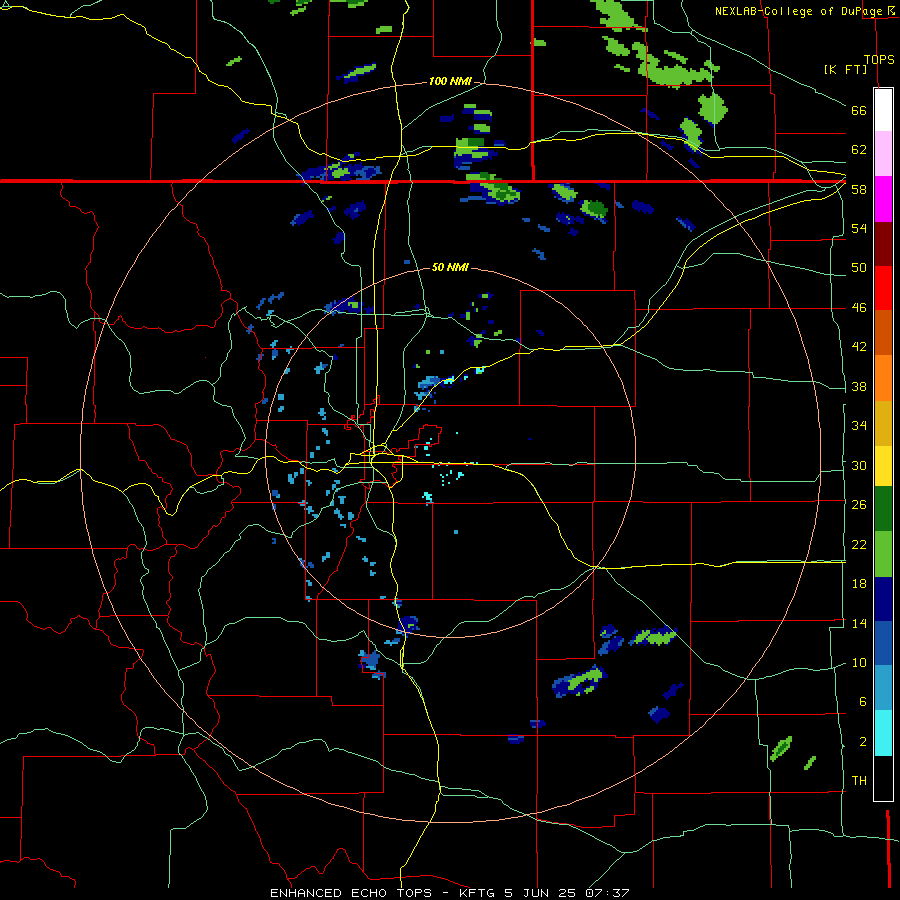
Task: Pick the bright red legend band
Action: (883, 288)
